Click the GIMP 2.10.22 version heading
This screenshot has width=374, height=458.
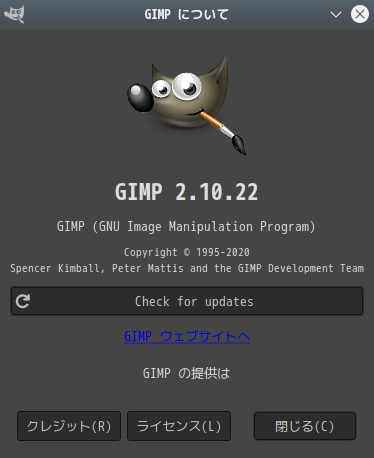click(x=187, y=192)
